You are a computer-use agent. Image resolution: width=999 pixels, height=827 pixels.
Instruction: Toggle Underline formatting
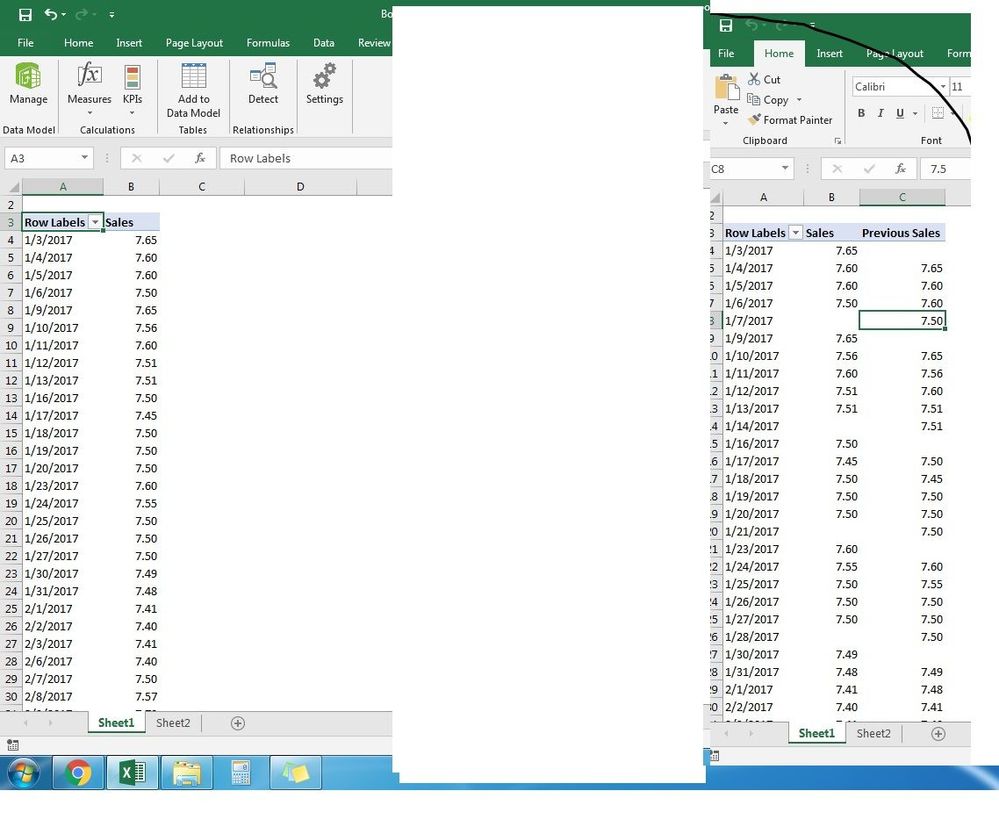click(x=900, y=113)
